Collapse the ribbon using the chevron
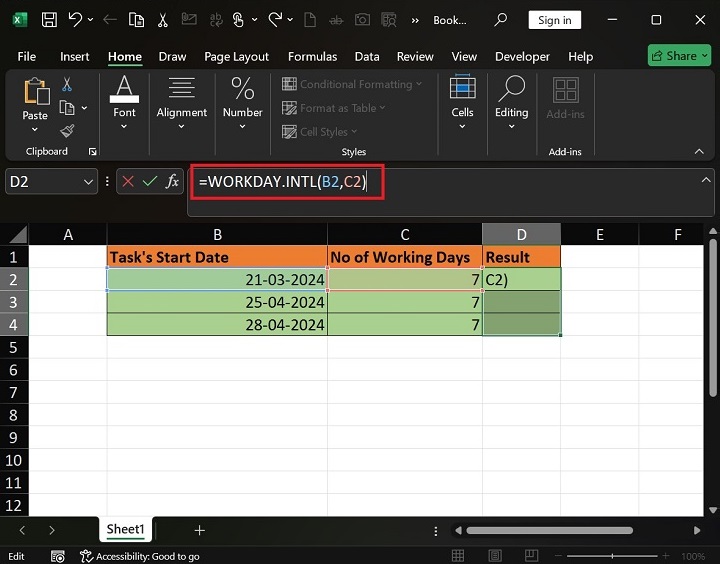 point(699,151)
